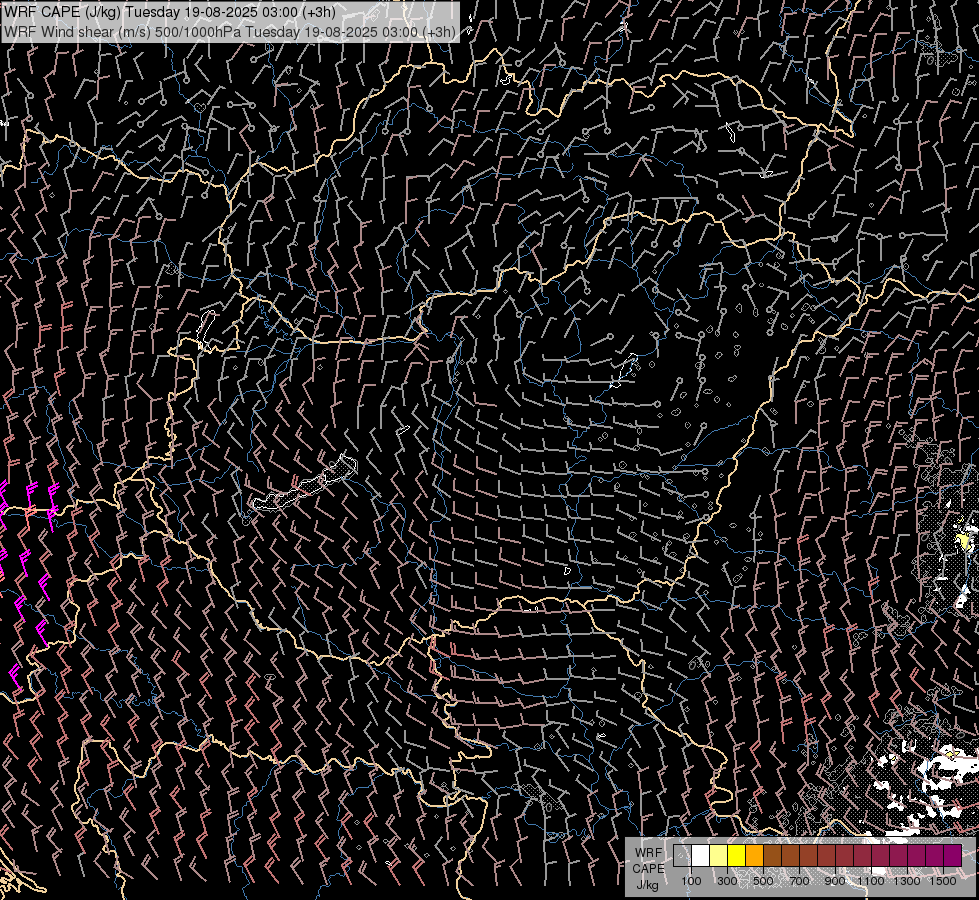Click the '1300' legend value
This screenshot has width=979, height=900.
click(x=907, y=881)
